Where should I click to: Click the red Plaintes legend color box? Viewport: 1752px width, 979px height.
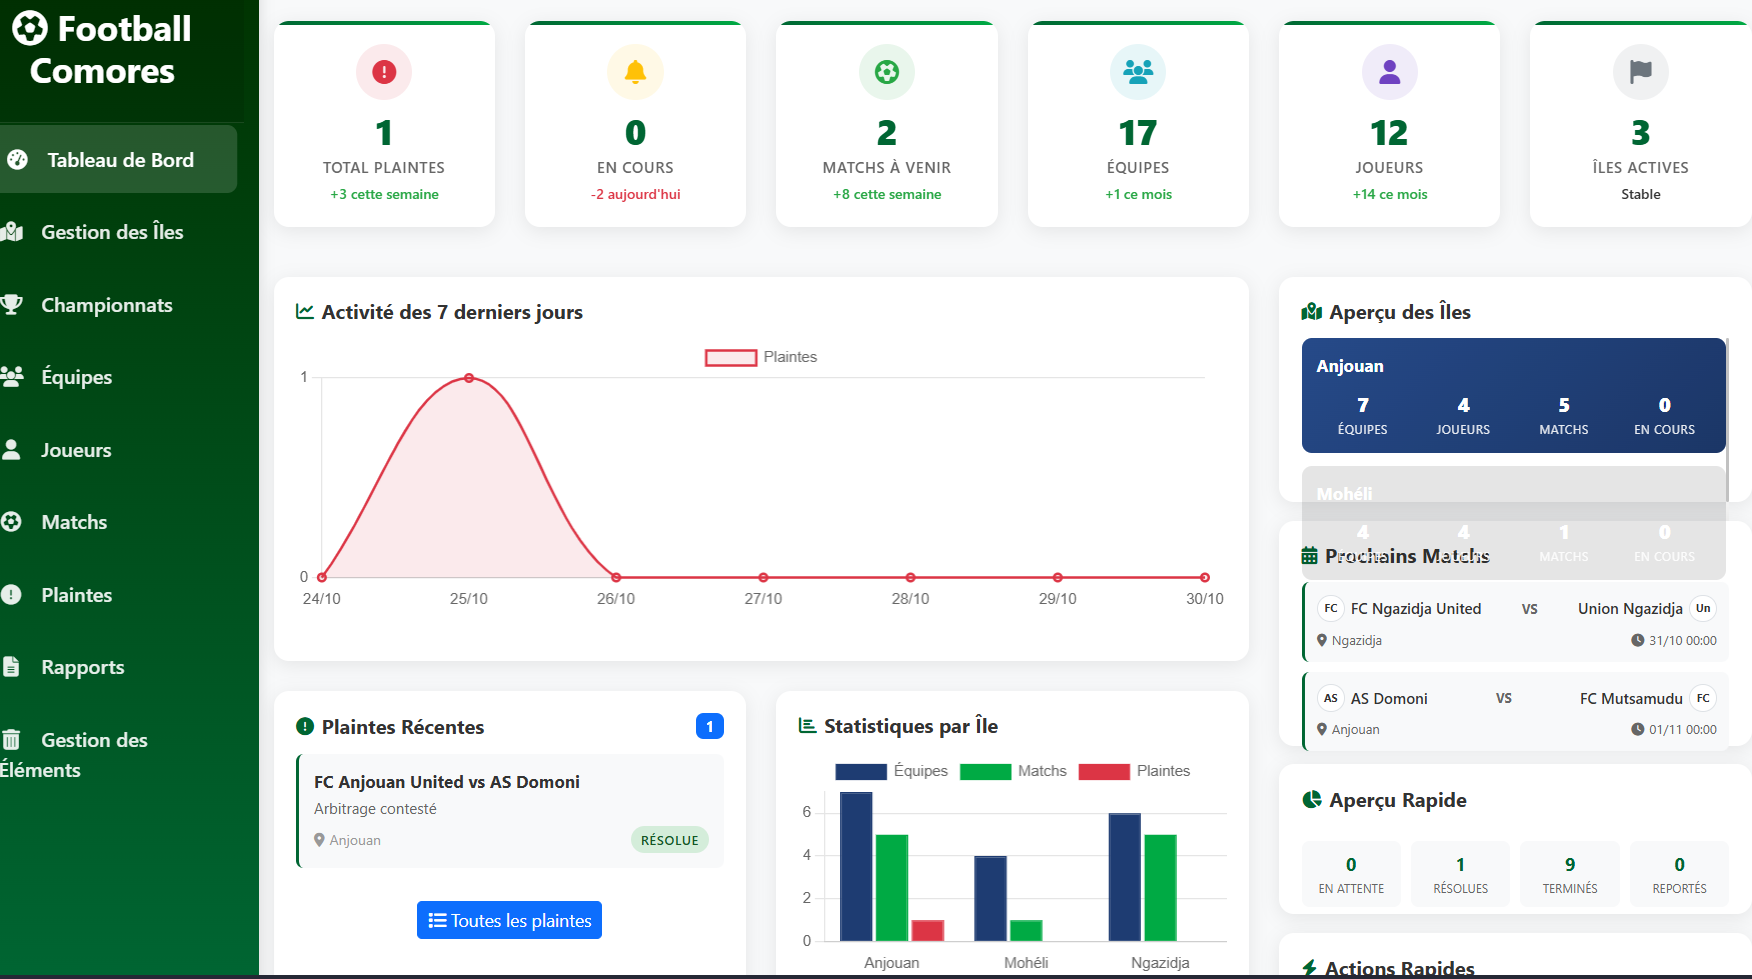pos(1104,771)
